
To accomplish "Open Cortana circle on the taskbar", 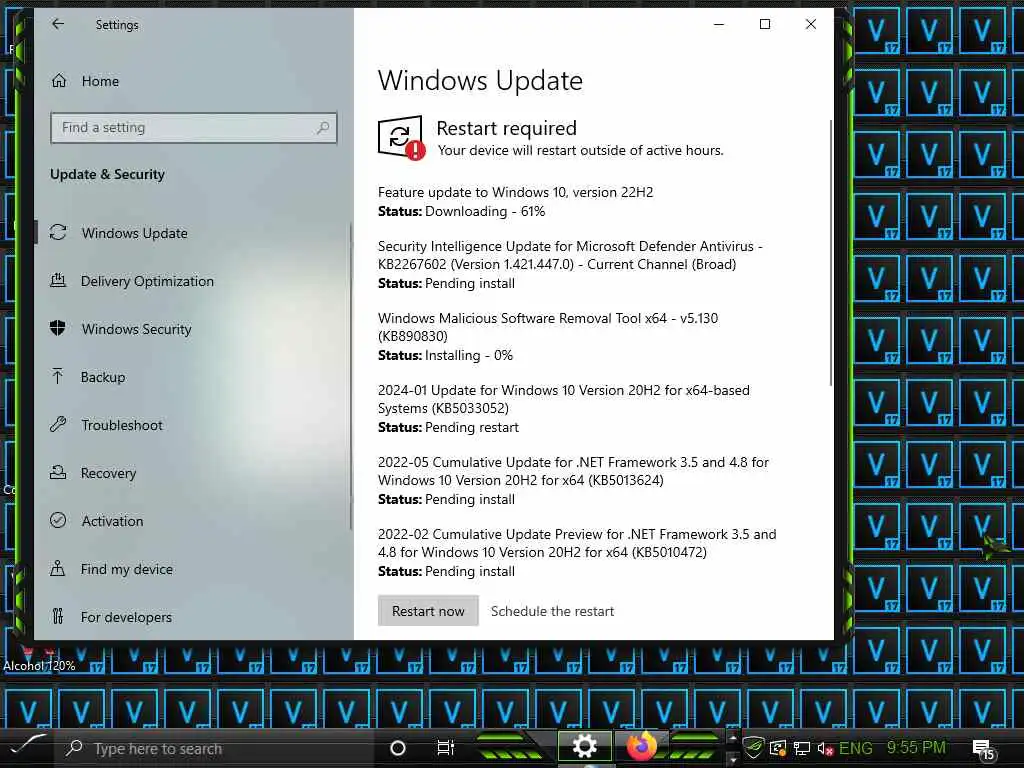I will tap(397, 748).
